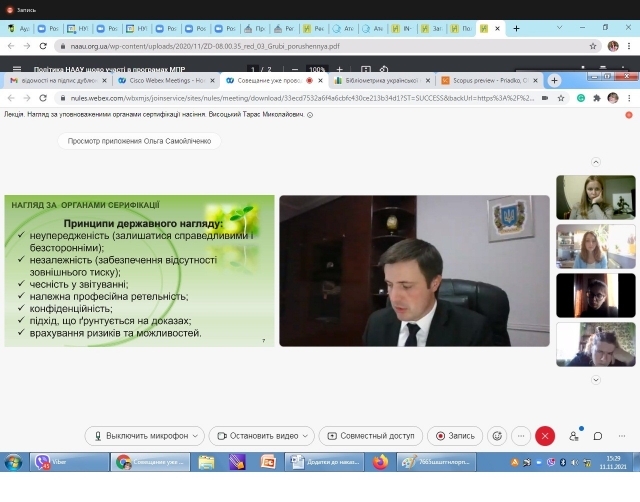Image resolution: width=640 pixels, height=502 pixels.
Task: Click Совместный доступ share button
Action: [370, 436]
